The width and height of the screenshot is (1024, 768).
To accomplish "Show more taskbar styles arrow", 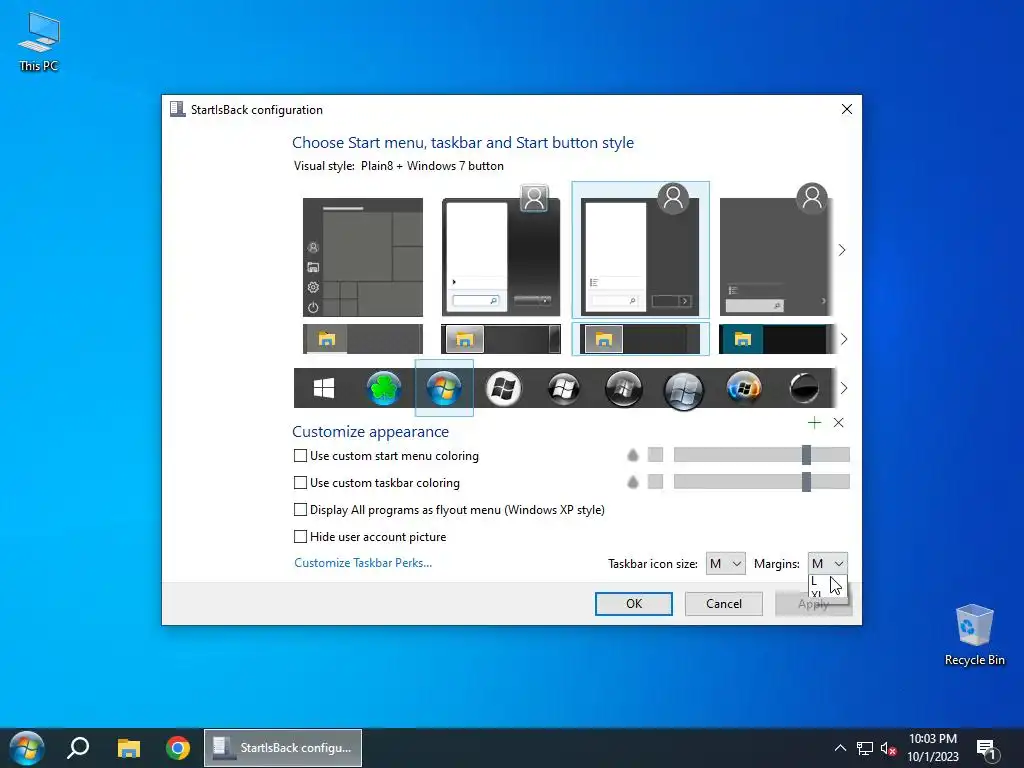I will 844,339.
